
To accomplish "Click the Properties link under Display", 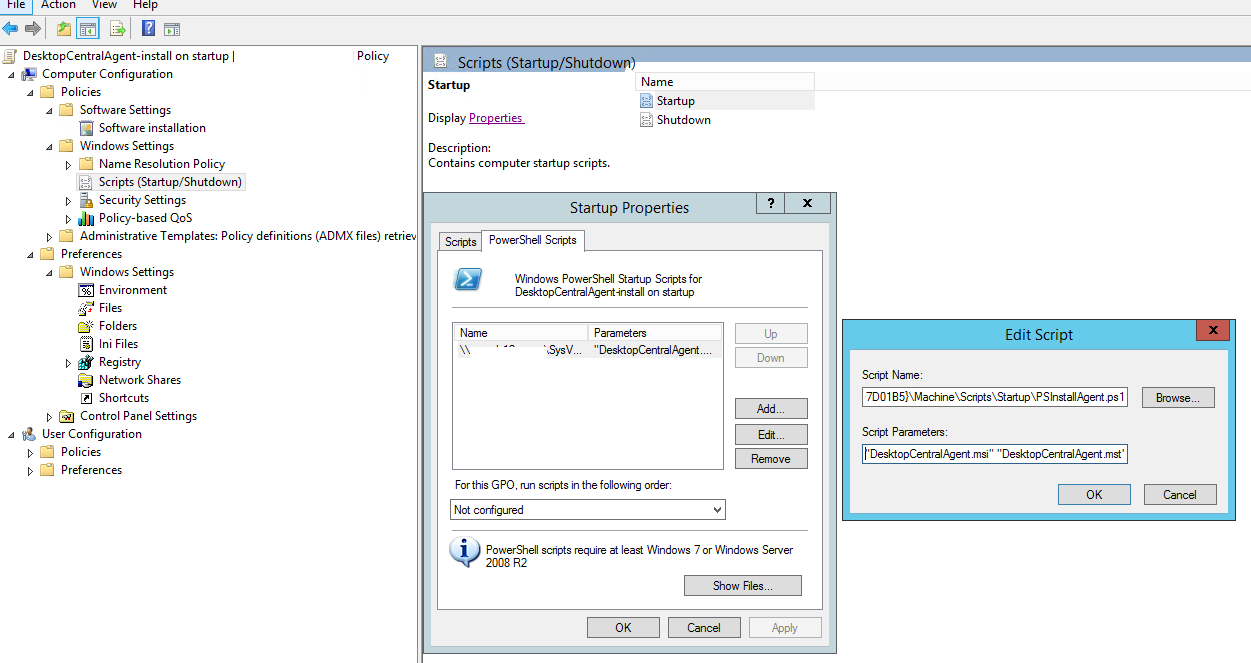I will tap(496, 117).
